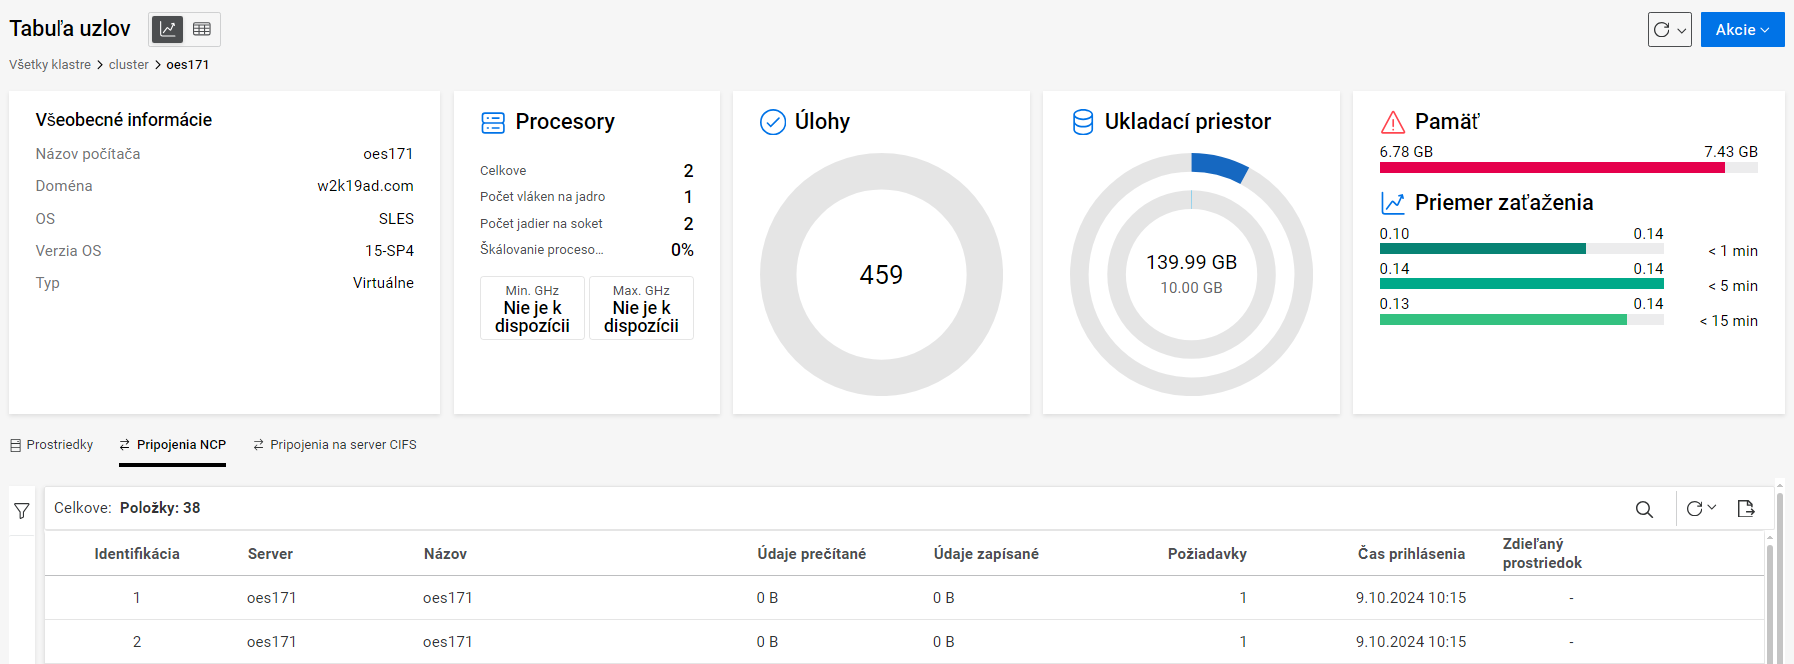Click the Ukladací priestor database icon
Screen dimensions: 1794x664
(x=1082, y=122)
